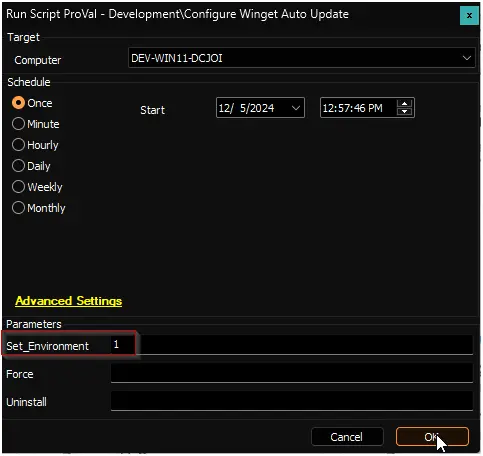Image resolution: width=483 pixels, height=456 pixels.
Task: Choose the Hourly schedule radio button
Action: tap(35, 145)
